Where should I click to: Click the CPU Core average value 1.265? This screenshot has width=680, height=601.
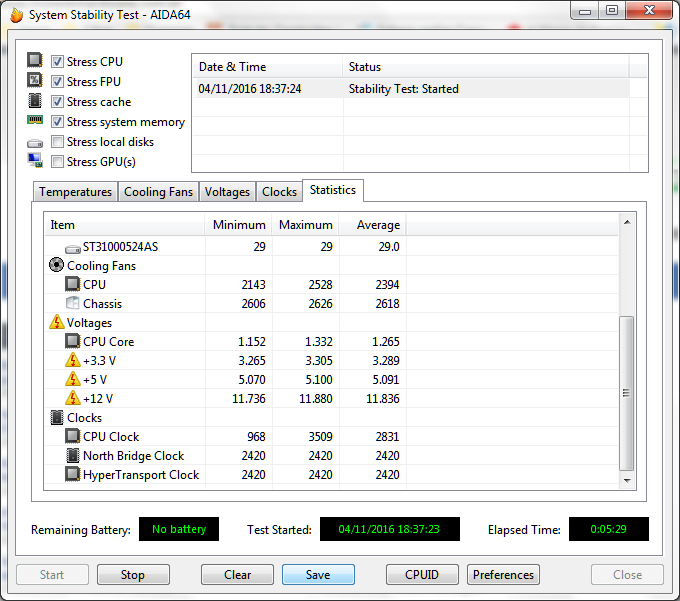click(386, 342)
